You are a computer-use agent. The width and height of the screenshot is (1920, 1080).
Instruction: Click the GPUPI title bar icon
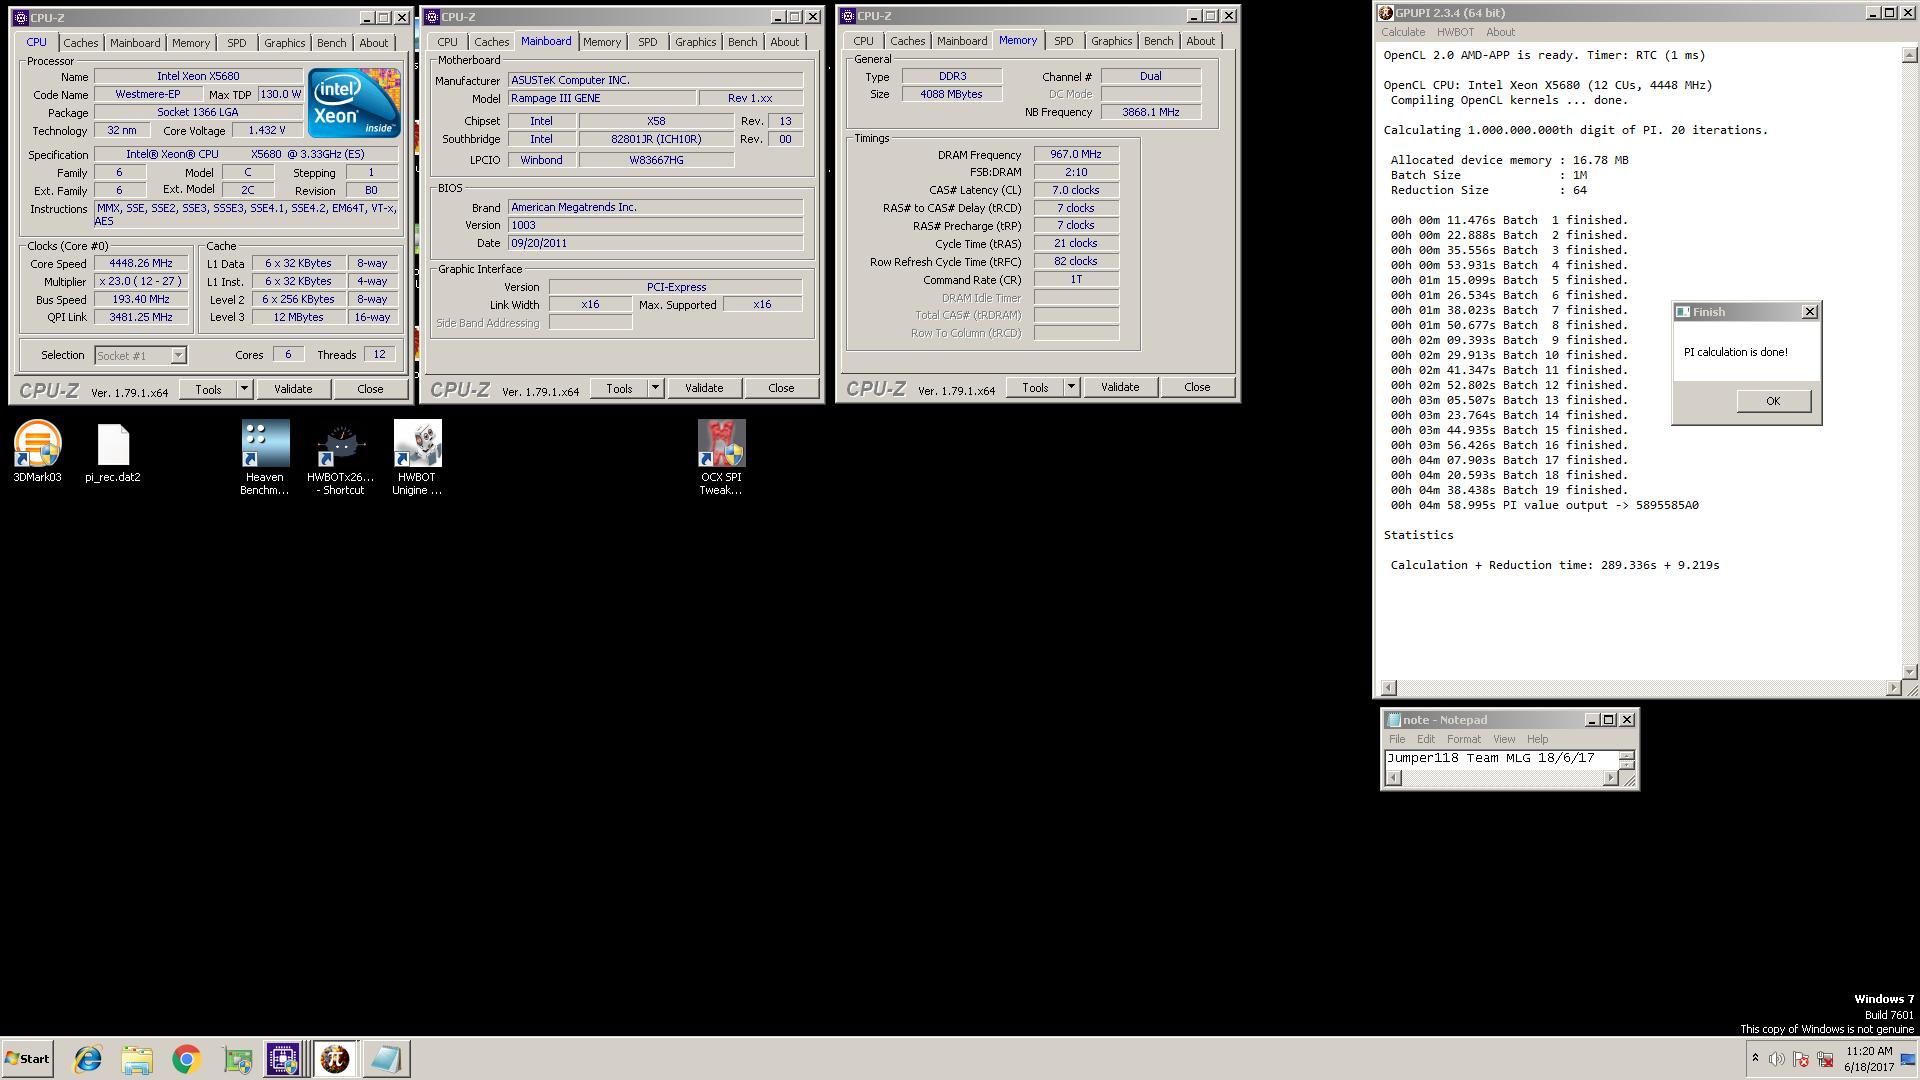pyautogui.click(x=1386, y=13)
